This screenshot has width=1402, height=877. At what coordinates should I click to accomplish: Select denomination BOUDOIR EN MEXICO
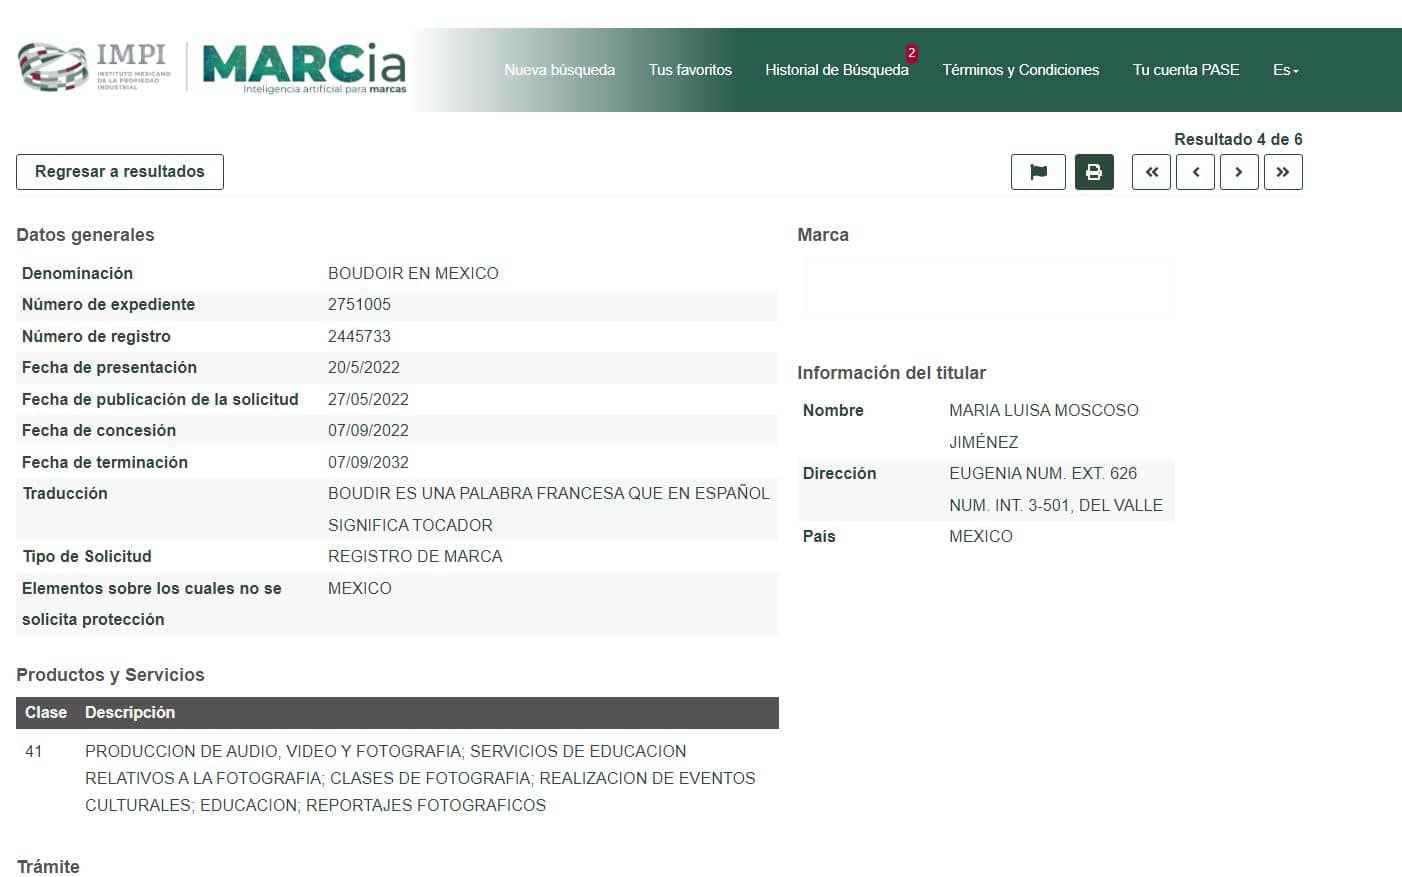(x=413, y=273)
